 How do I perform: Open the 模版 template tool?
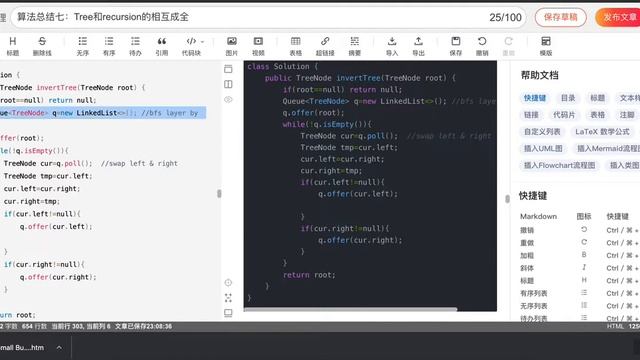pos(546,46)
